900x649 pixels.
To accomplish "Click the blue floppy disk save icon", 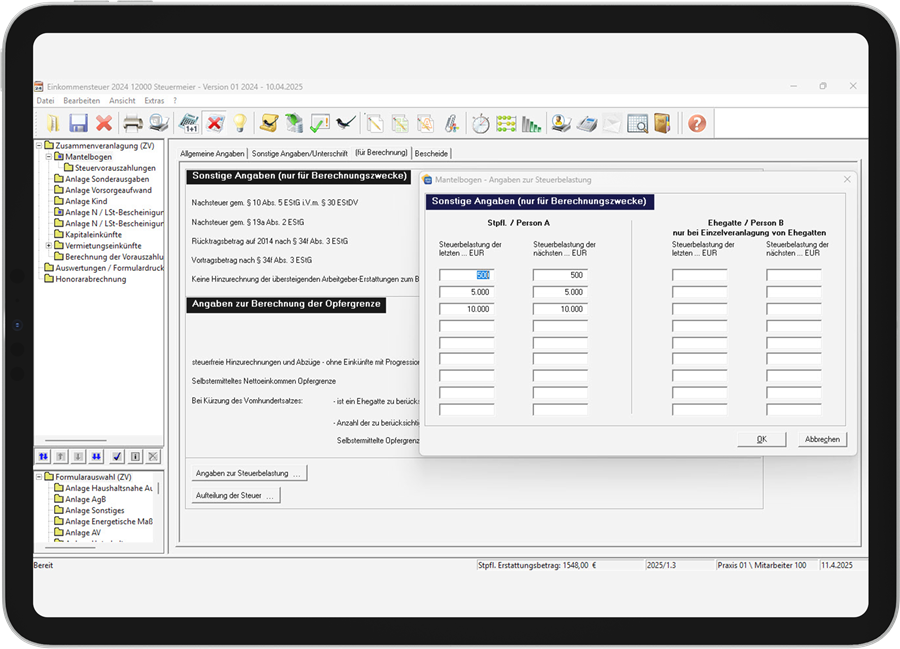I will click(x=79, y=123).
